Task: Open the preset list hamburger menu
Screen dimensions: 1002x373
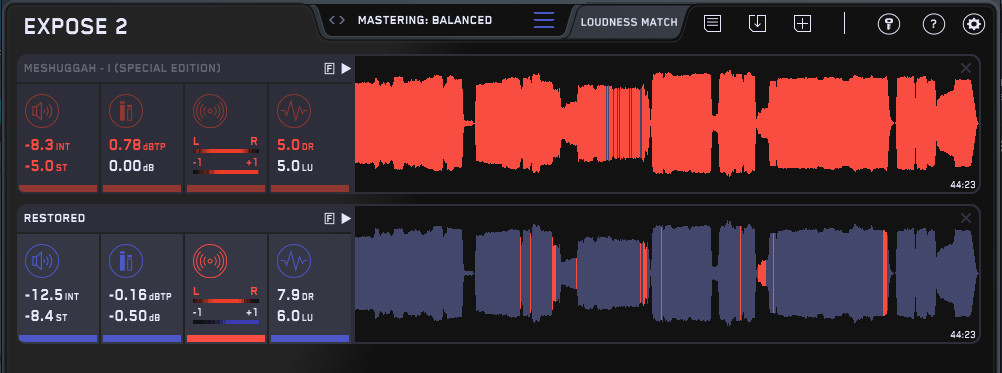Action: (544, 20)
